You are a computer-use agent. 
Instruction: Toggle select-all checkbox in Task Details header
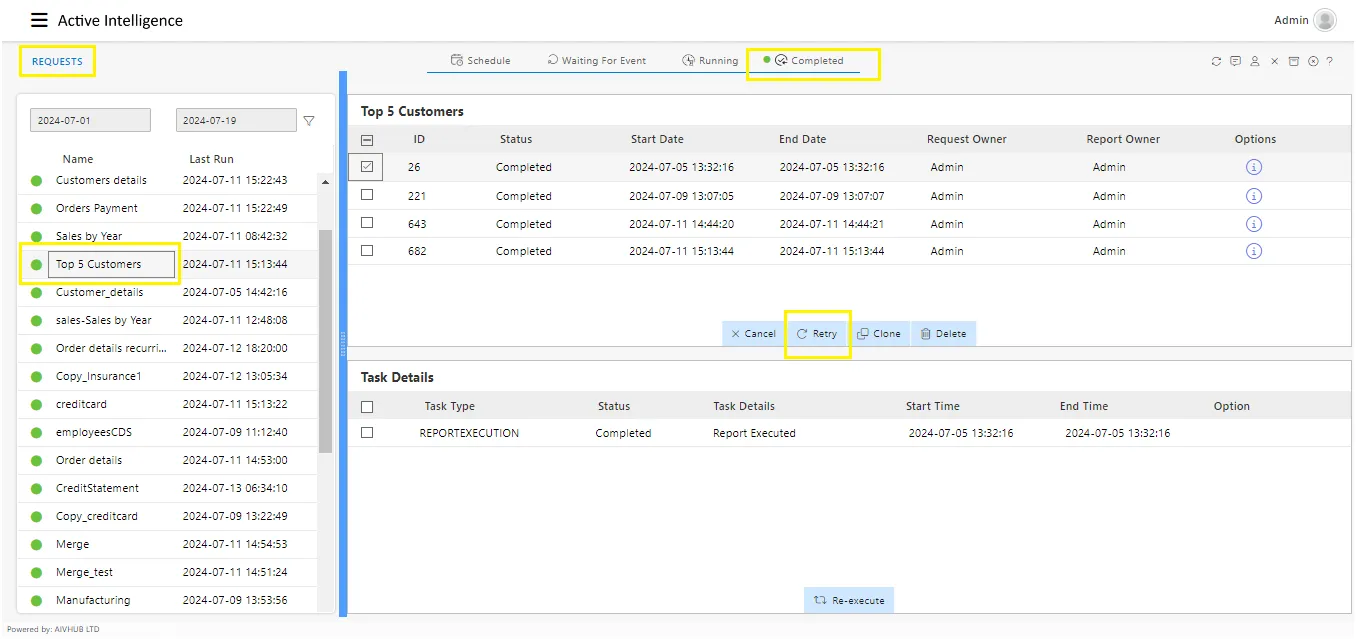click(x=367, y=407)
